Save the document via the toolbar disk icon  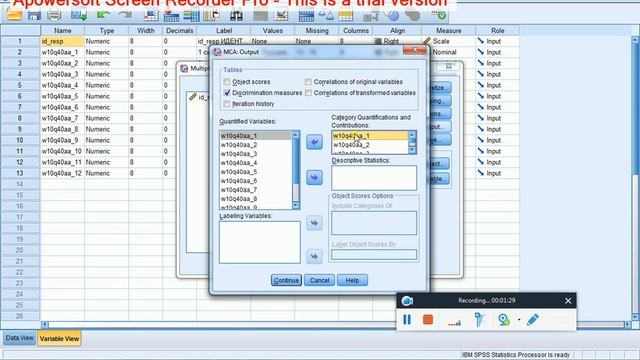click(34, 16)
